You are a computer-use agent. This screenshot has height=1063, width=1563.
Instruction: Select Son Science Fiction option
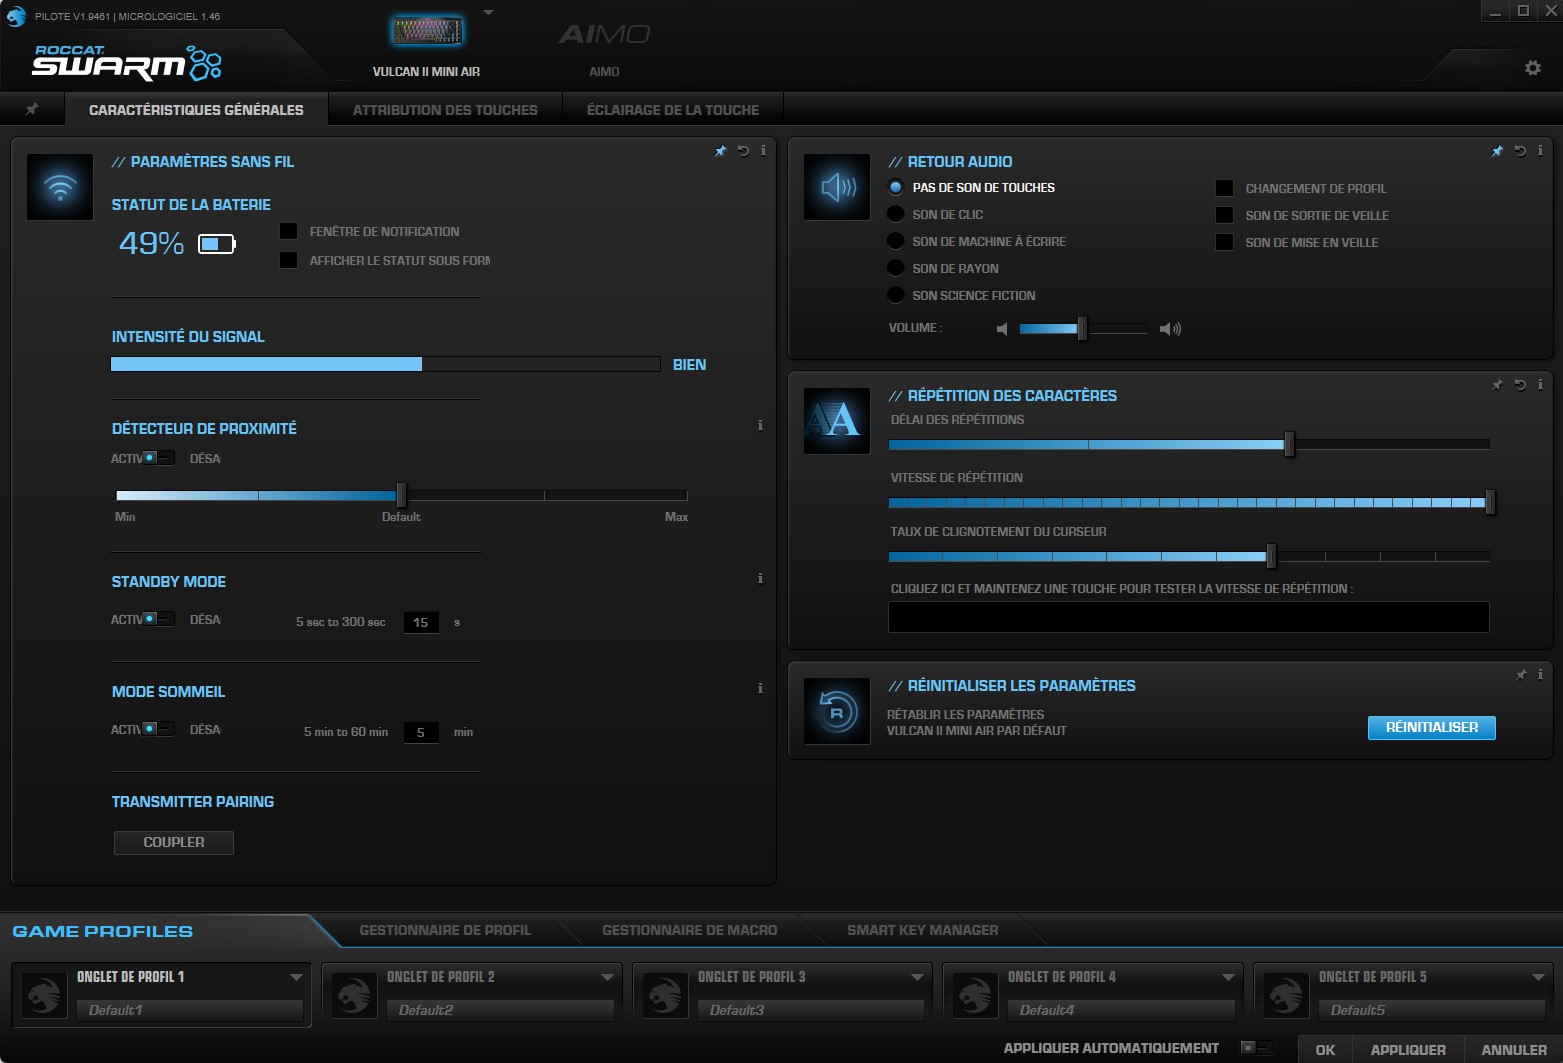pos(896,295)
